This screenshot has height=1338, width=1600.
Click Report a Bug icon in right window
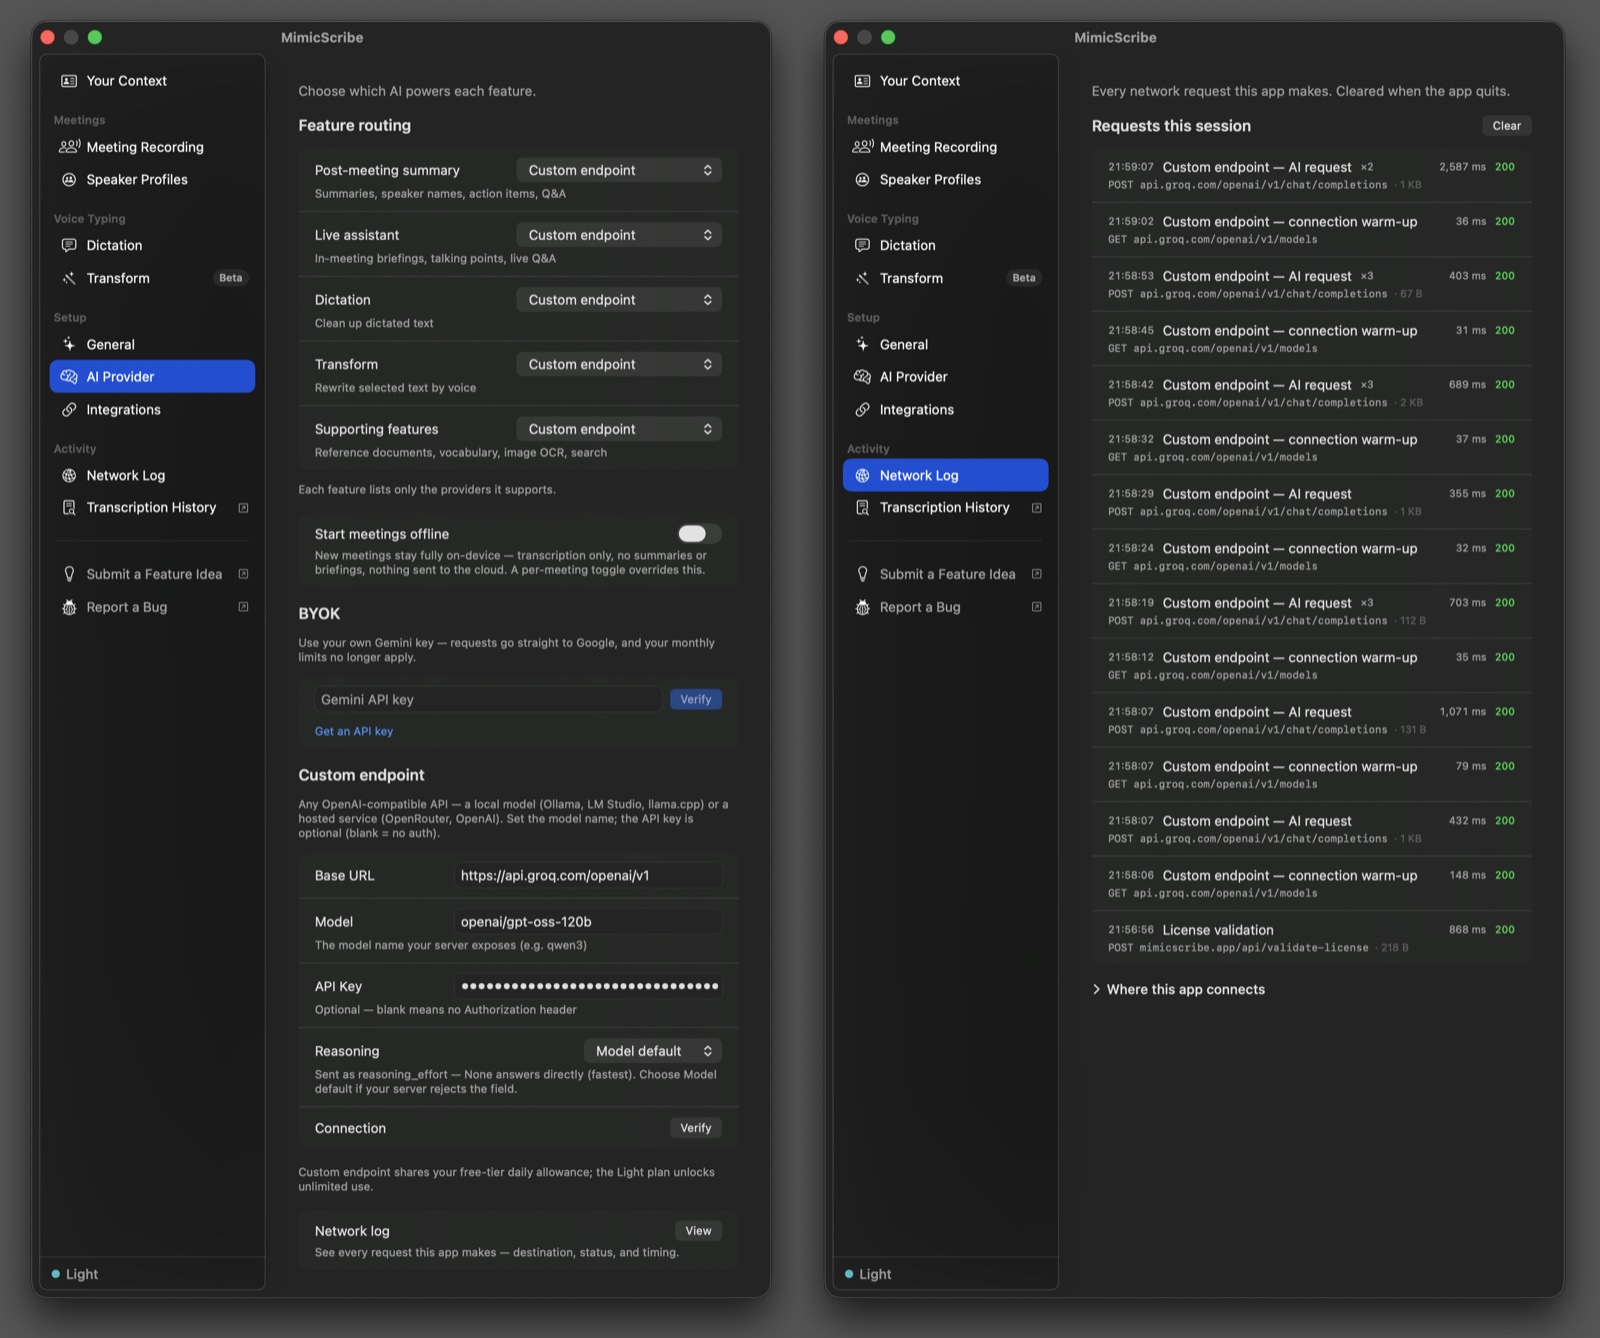click(862, 607)
